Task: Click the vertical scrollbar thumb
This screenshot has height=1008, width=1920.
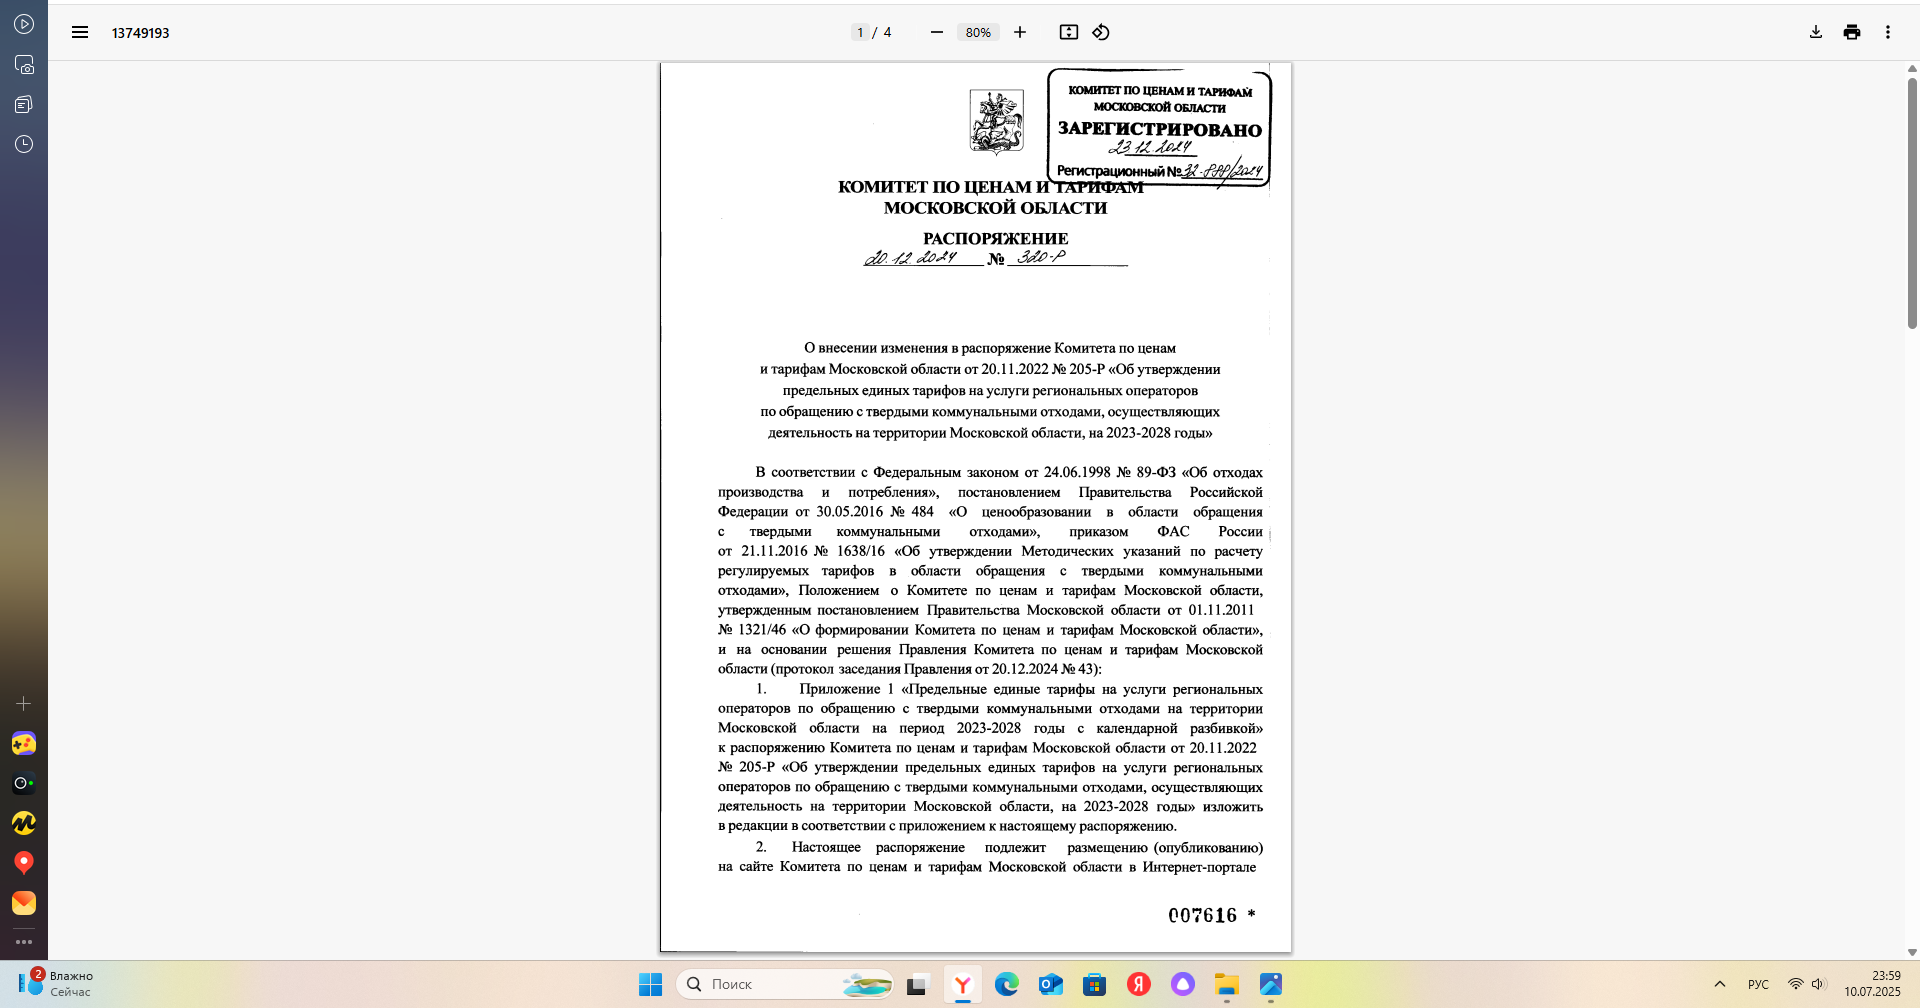Action: [1912, 203]
